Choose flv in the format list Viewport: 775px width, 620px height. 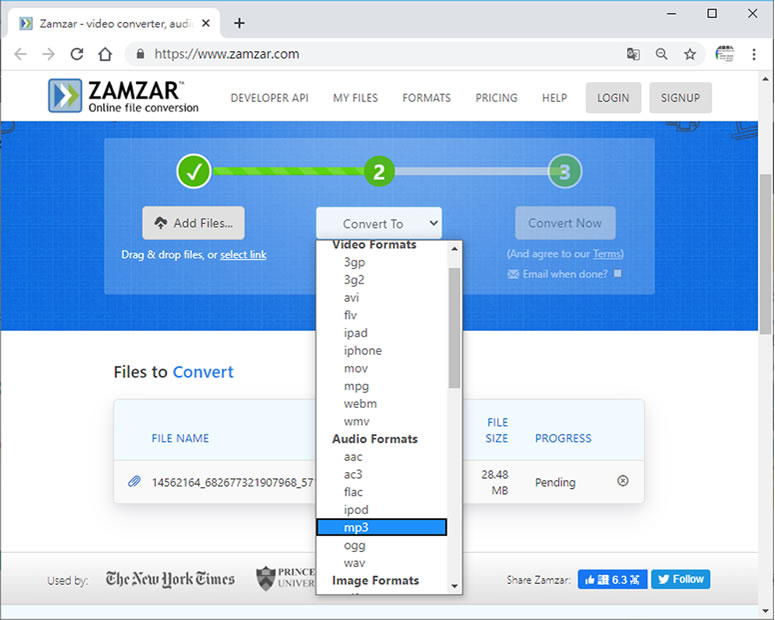pyautogui.click(x=382, y=315)
